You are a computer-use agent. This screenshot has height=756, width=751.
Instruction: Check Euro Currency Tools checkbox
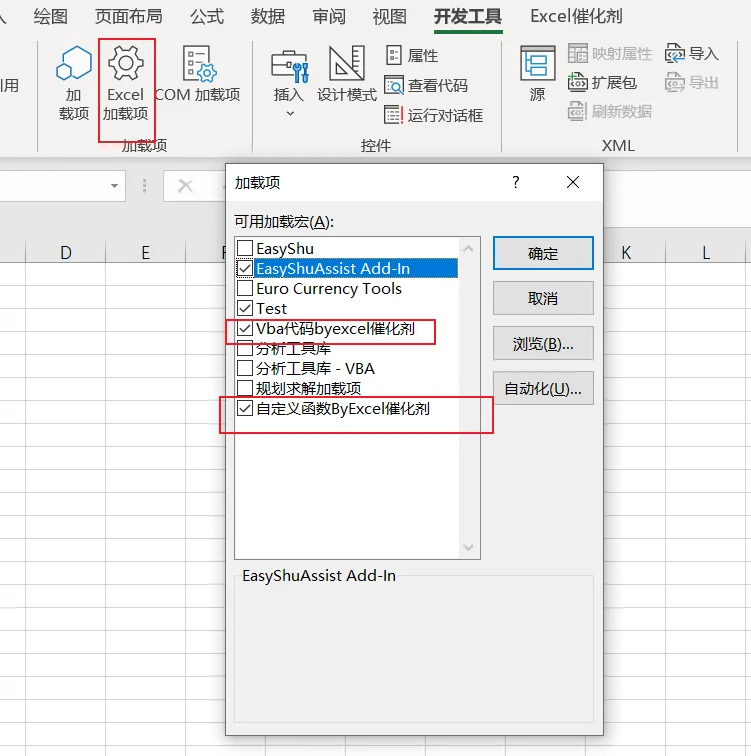[x=245, y=288]
